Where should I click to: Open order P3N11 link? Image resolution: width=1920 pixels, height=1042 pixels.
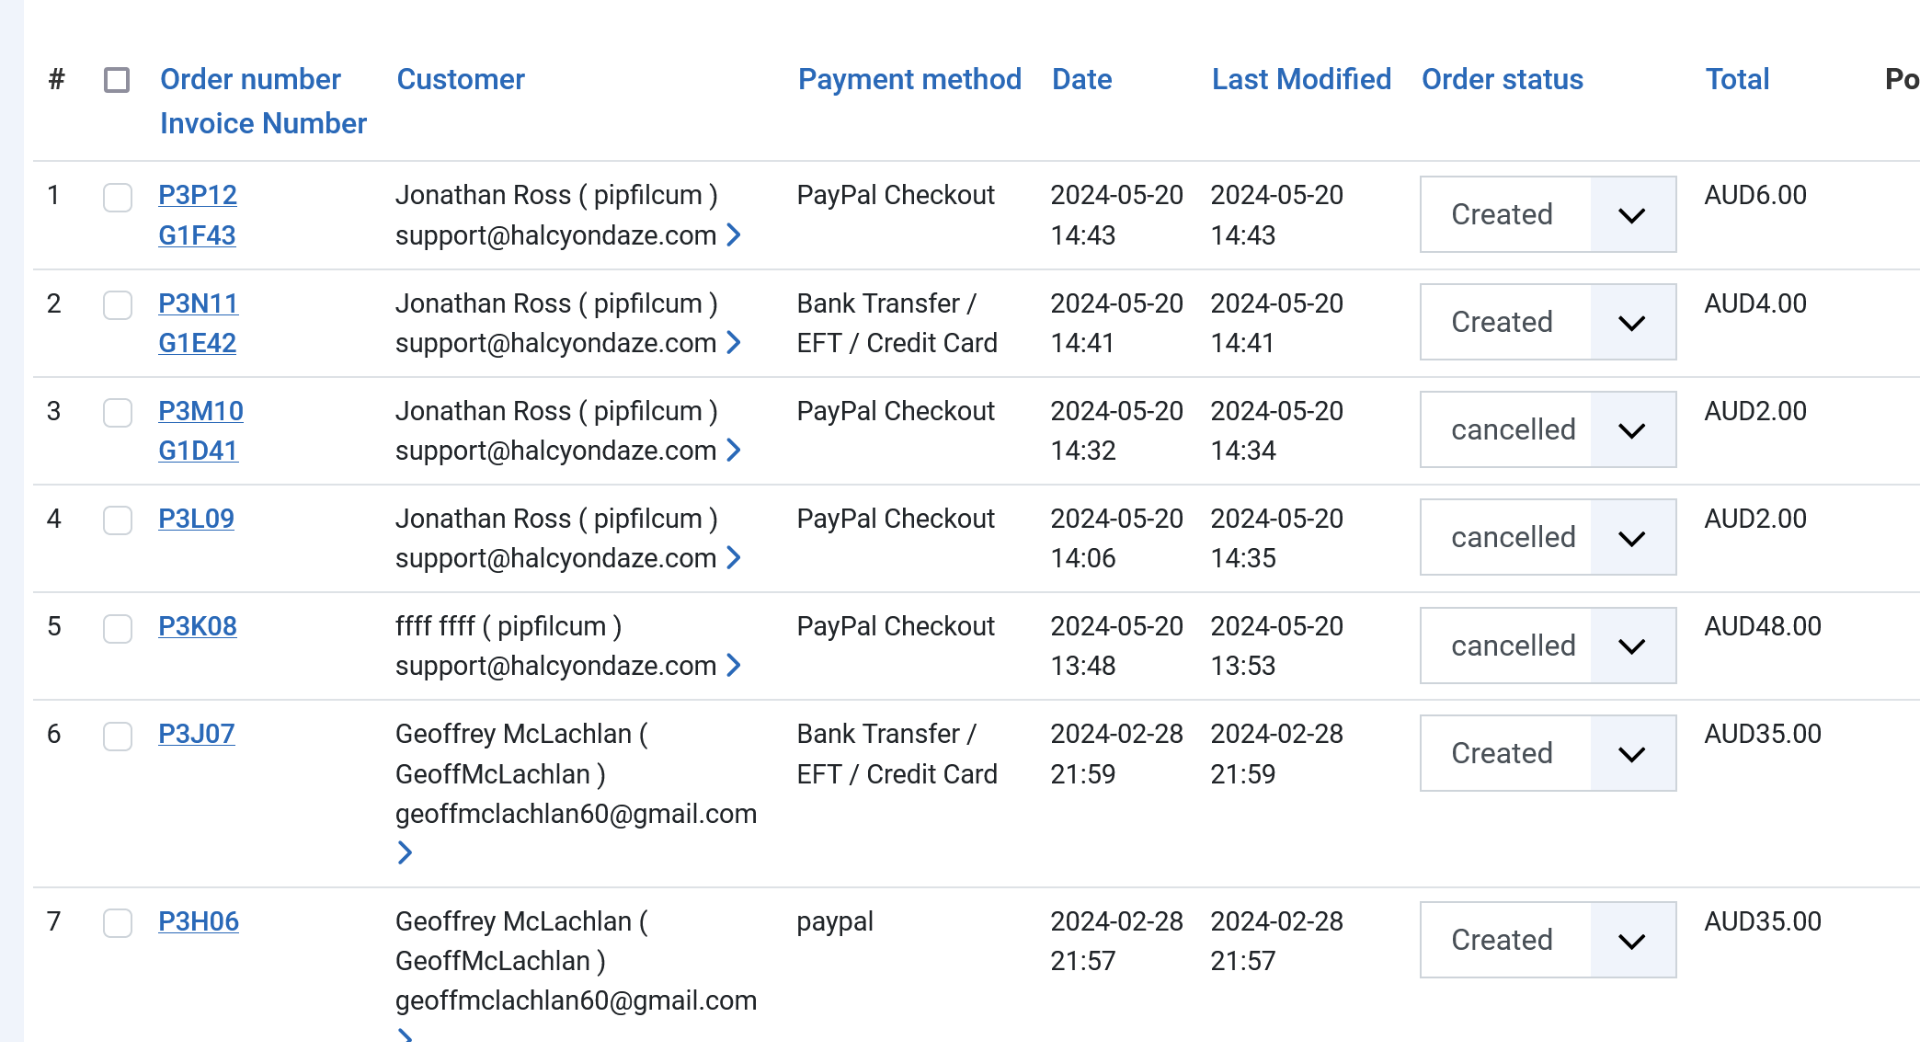point(198,303)
